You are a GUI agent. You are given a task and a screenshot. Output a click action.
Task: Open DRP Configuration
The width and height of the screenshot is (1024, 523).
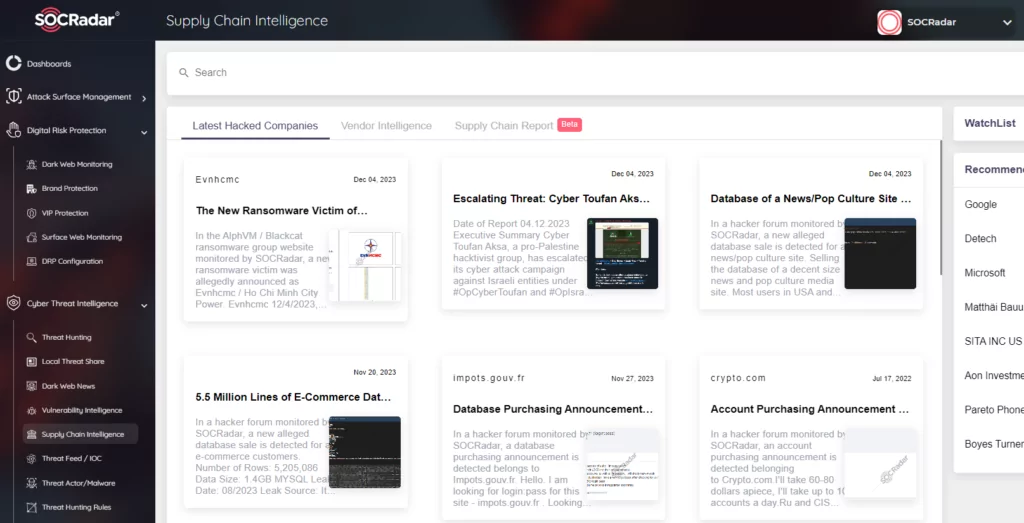coord(72,261)
